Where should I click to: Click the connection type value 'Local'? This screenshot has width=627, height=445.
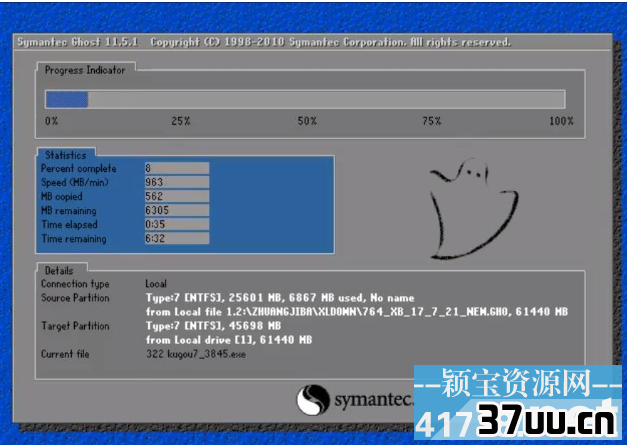(x=156, y=284)
